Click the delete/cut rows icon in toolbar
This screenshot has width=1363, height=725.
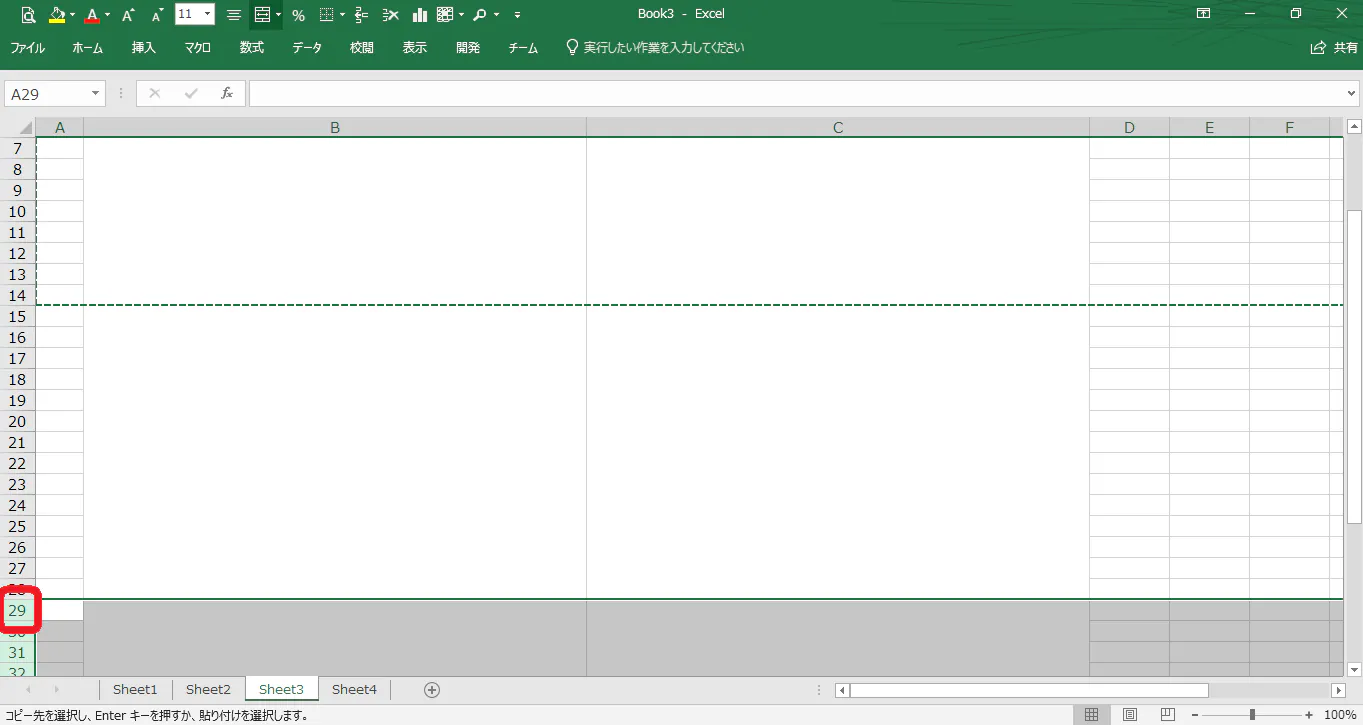[391, 15]
